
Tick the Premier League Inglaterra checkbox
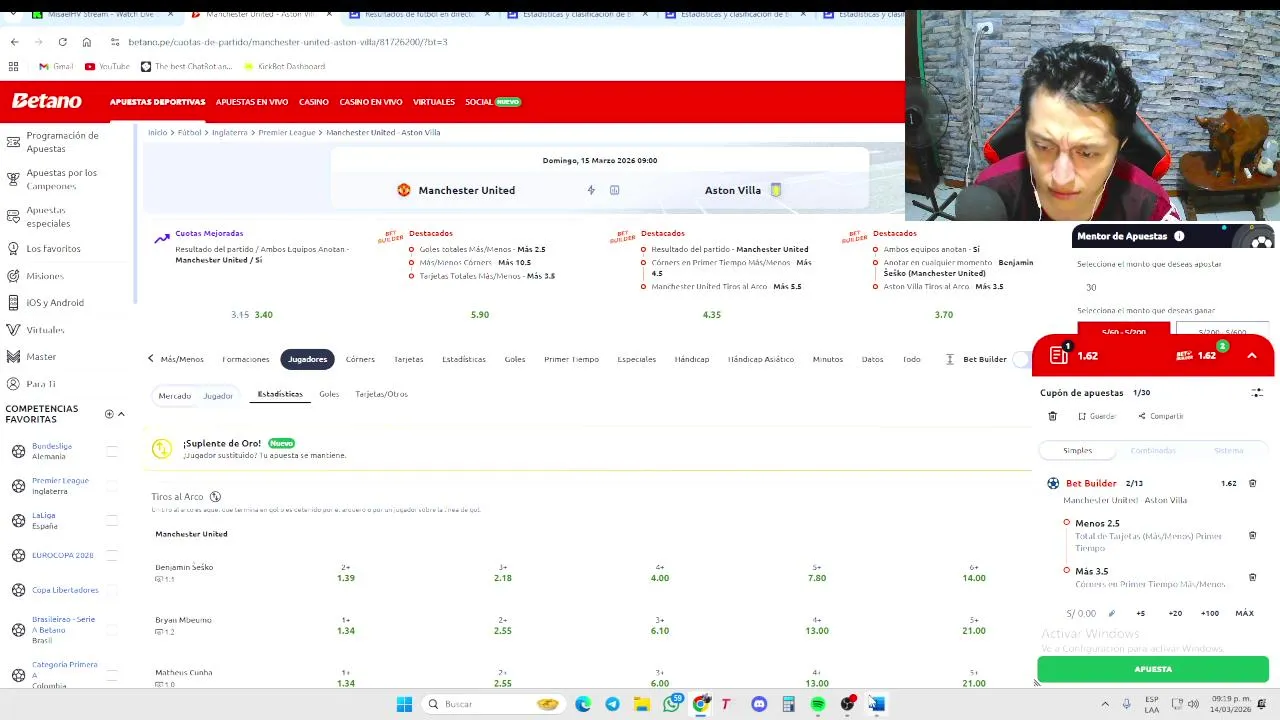click(112, 485)
